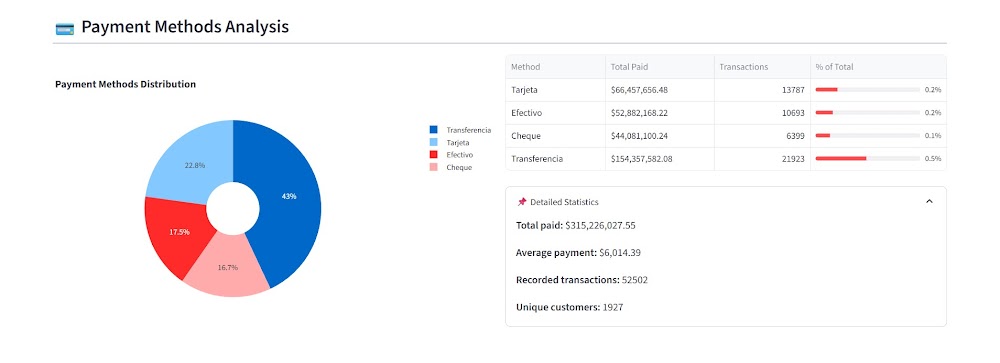
Task: Select the 16.7% Cheque pie slice
Action: (228, 268)
